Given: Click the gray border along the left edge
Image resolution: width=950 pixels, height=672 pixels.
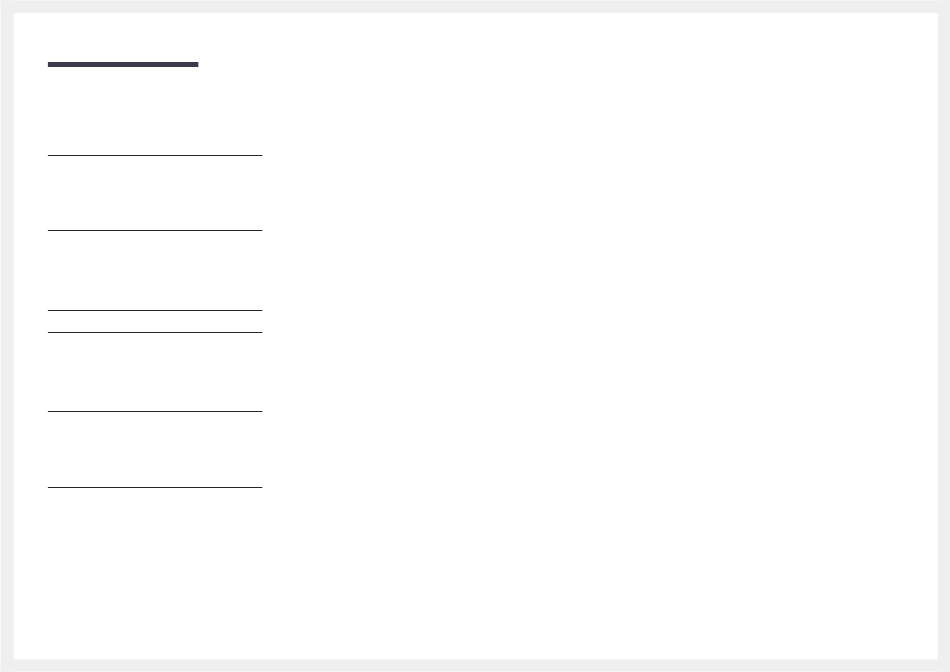Looking at the screenshot, I should tap(7, 336).
